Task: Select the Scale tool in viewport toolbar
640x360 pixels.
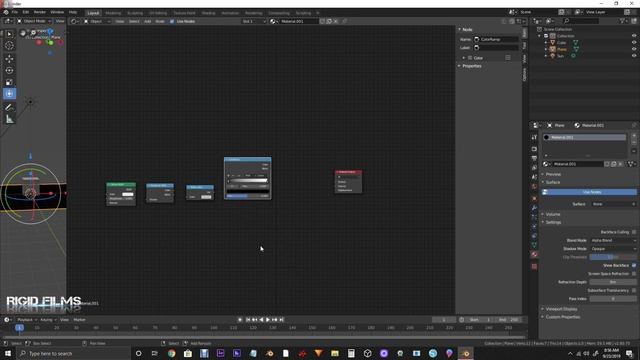Action: (x=9, y=82)
